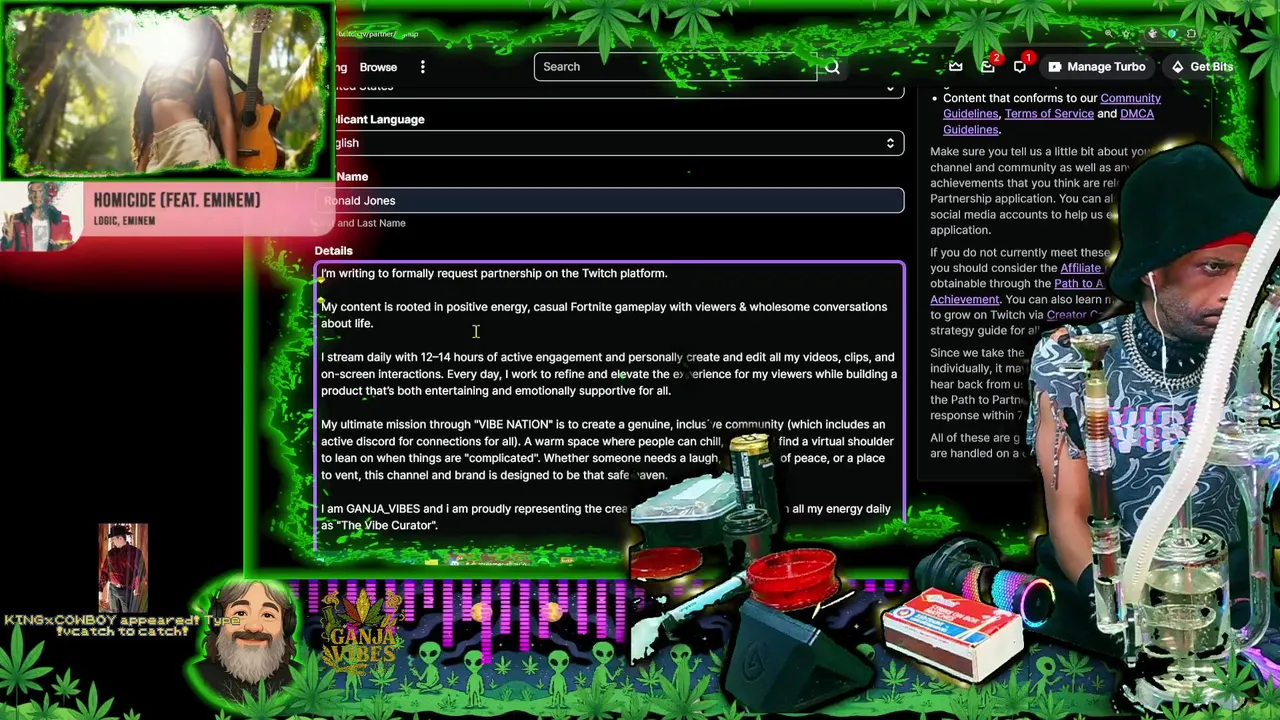Click 'HOMICIDE (FEAT. EMINEM)' song title
The height and width of the screenshot is (720, 1280).
[177, 200]
